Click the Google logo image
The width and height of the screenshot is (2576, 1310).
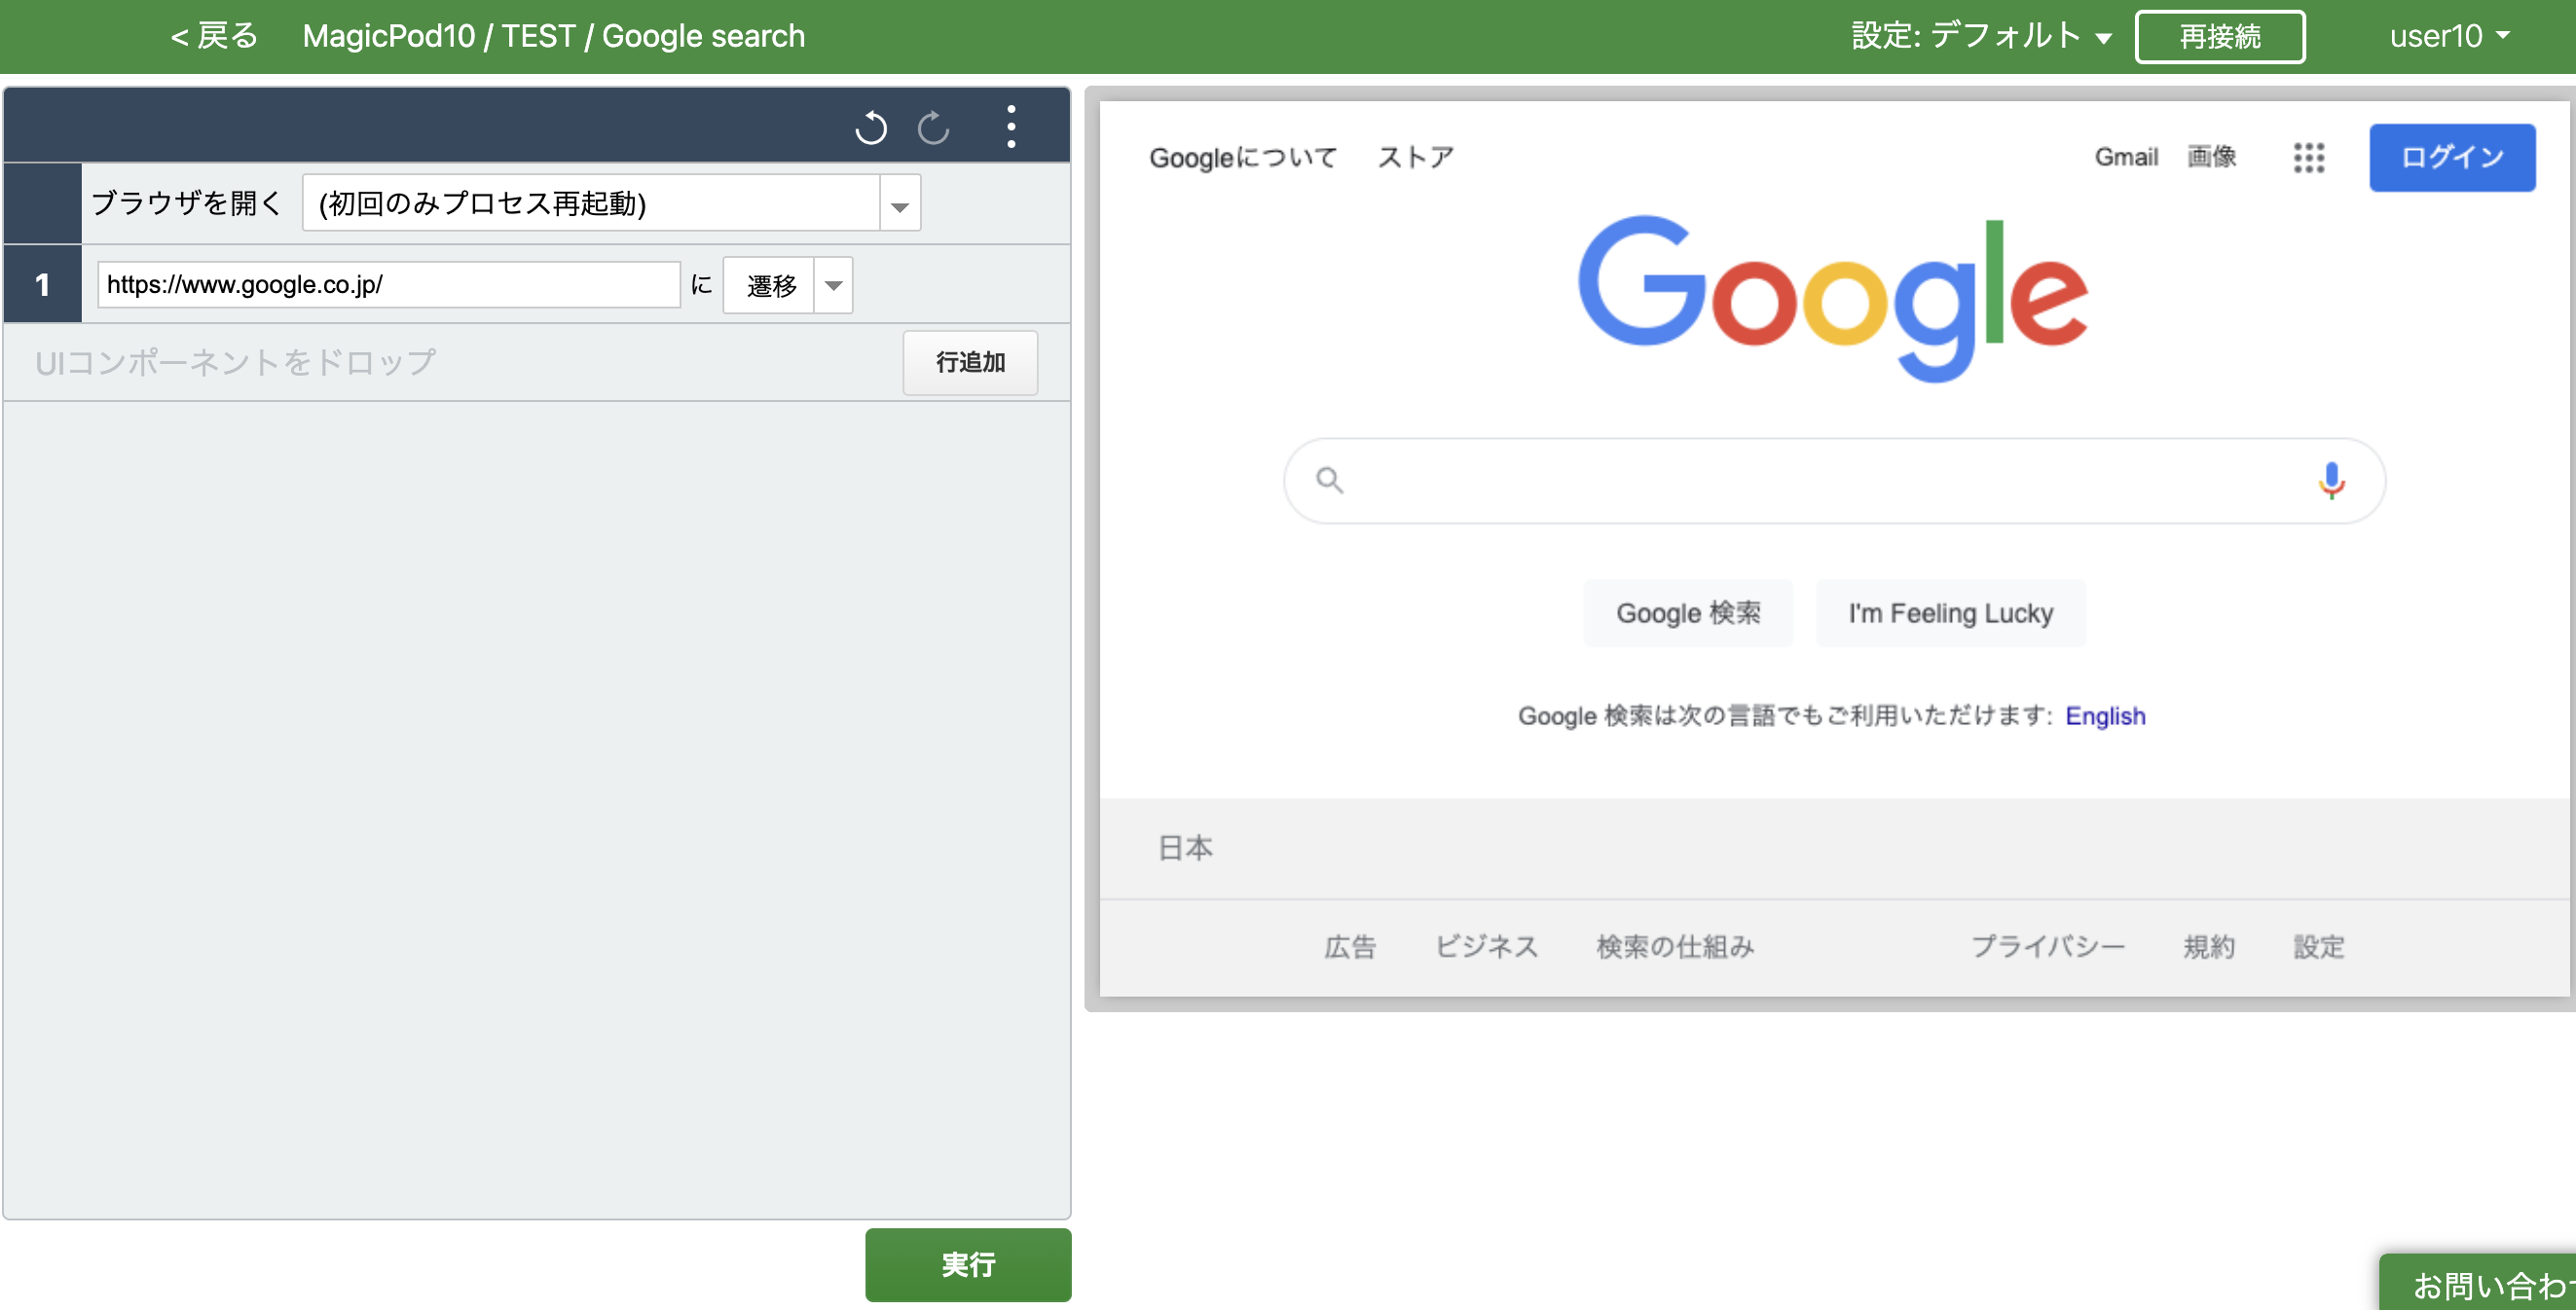[x=1832, y=297]
